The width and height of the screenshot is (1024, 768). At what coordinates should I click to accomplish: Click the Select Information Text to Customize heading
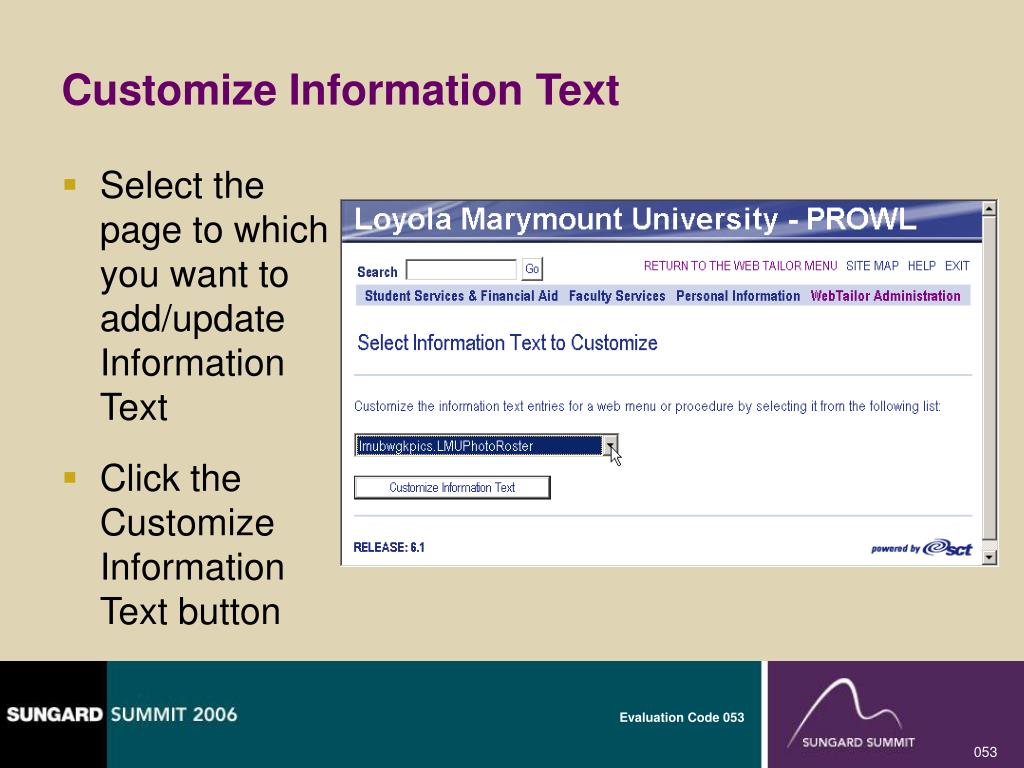coord(507,343)
